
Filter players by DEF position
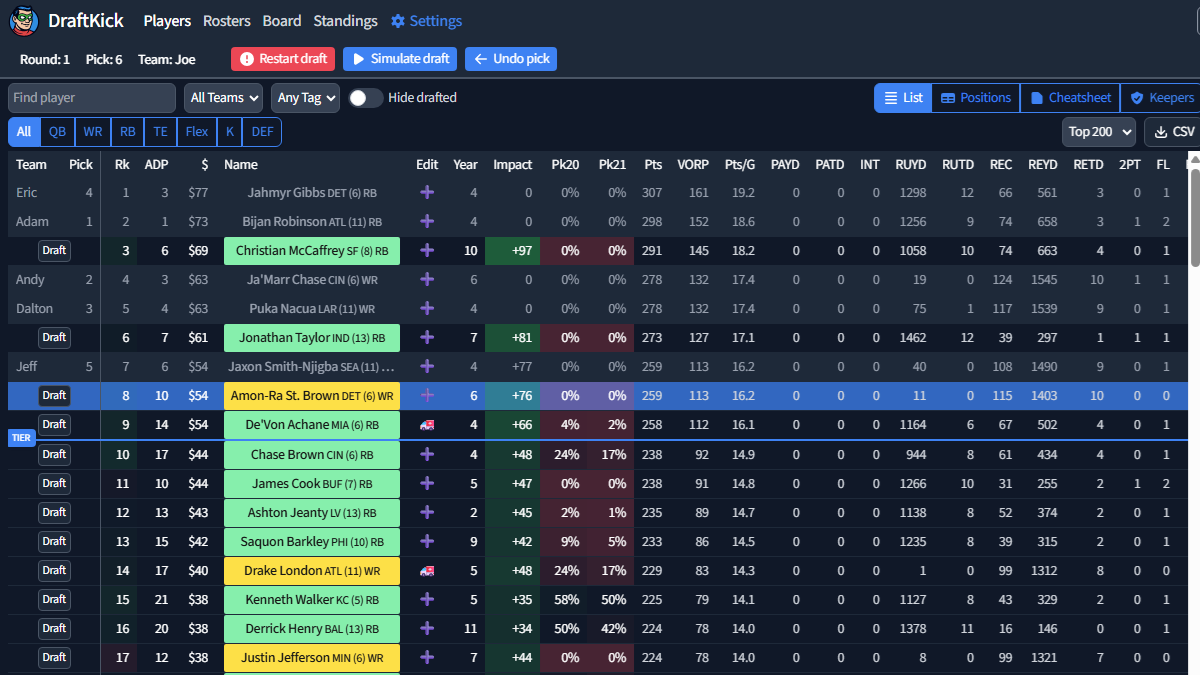tap(262, 132)
